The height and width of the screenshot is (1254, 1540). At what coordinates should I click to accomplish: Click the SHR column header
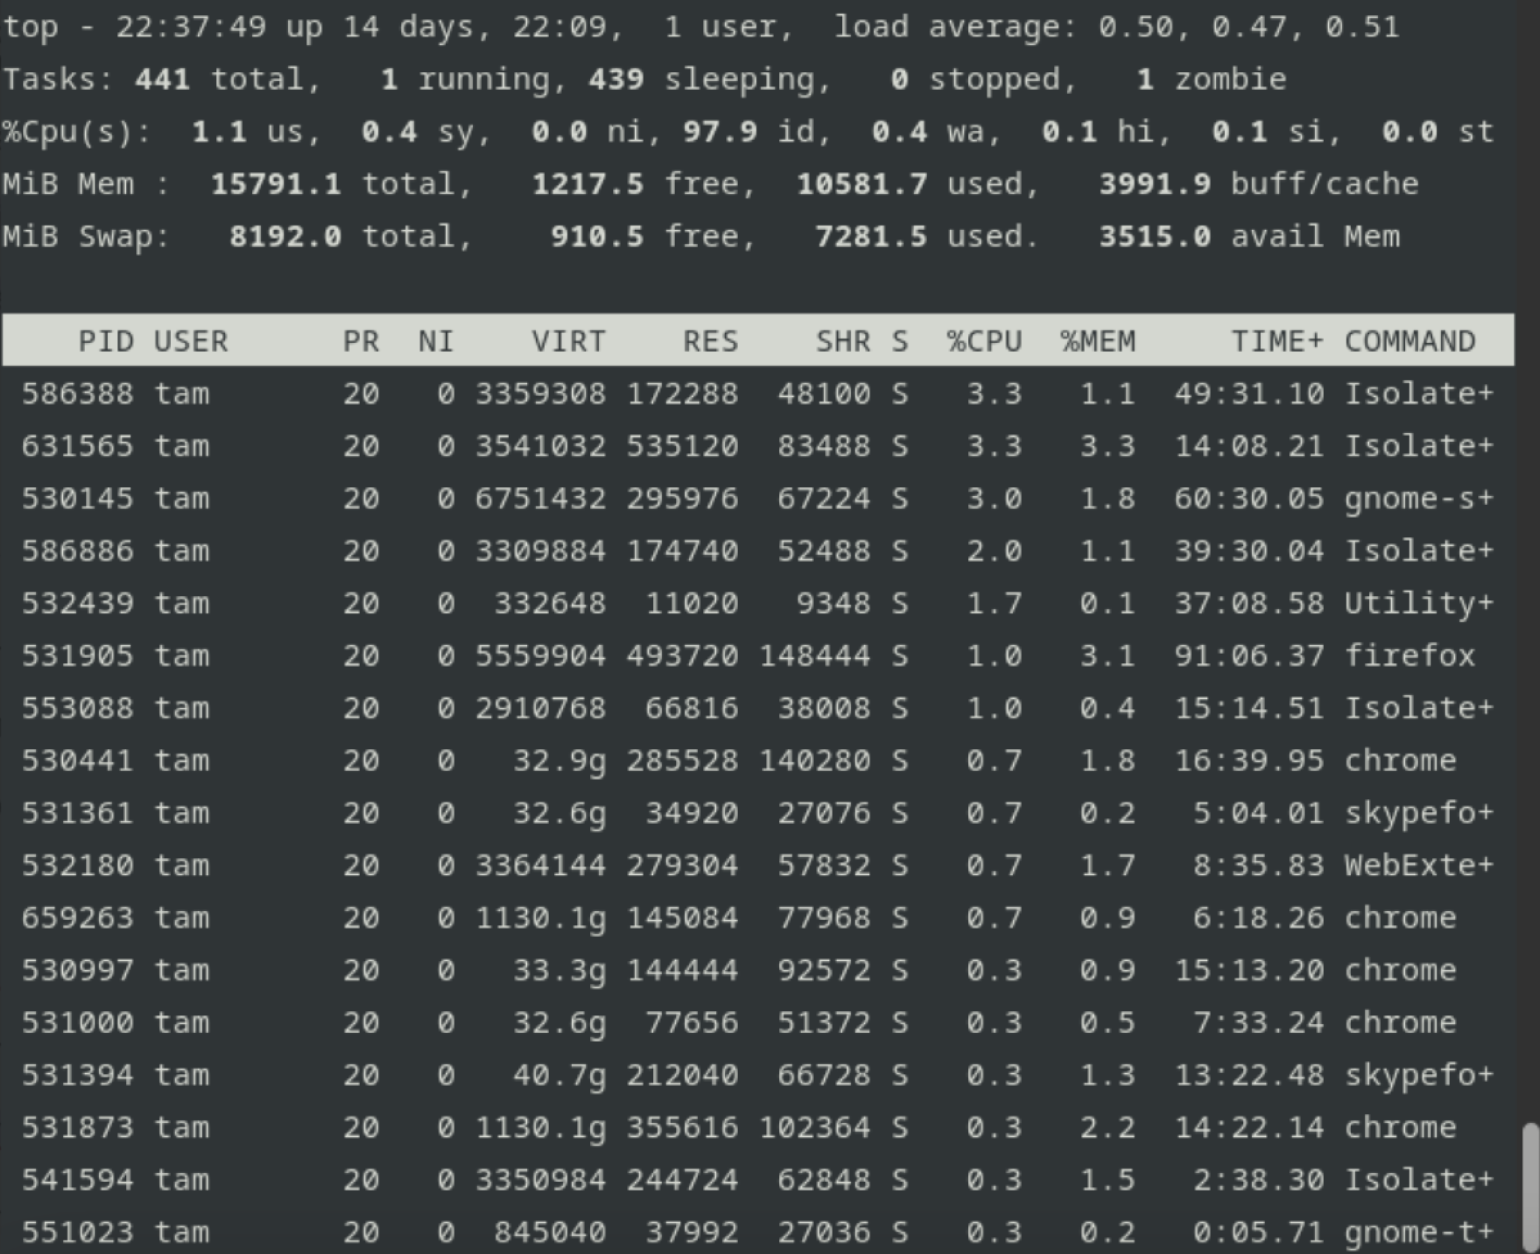(842, 342)
